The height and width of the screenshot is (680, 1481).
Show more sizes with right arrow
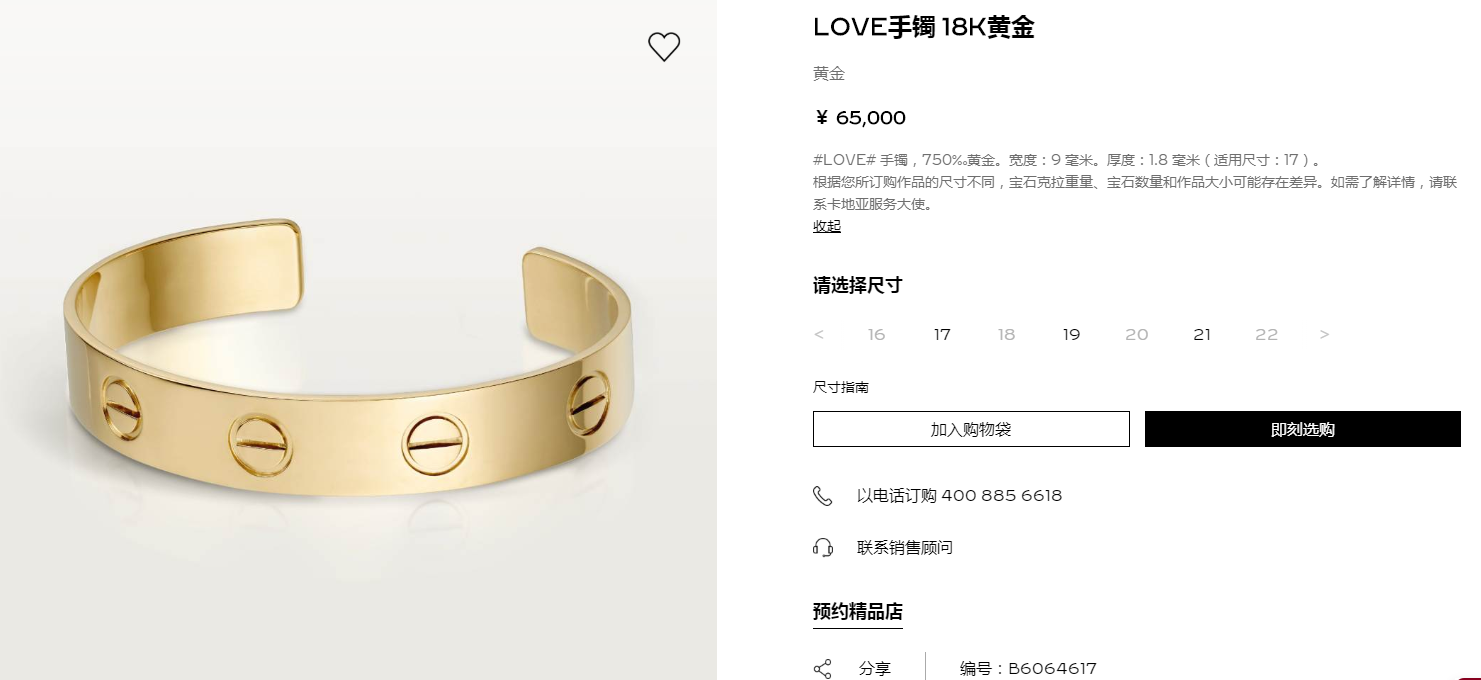(x=1325, y=335)
